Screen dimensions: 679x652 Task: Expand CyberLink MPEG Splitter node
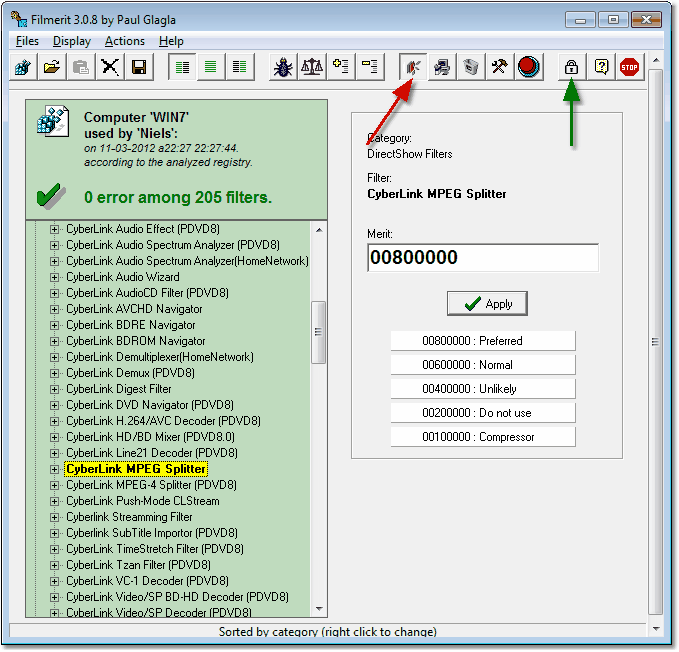[54, 469]
